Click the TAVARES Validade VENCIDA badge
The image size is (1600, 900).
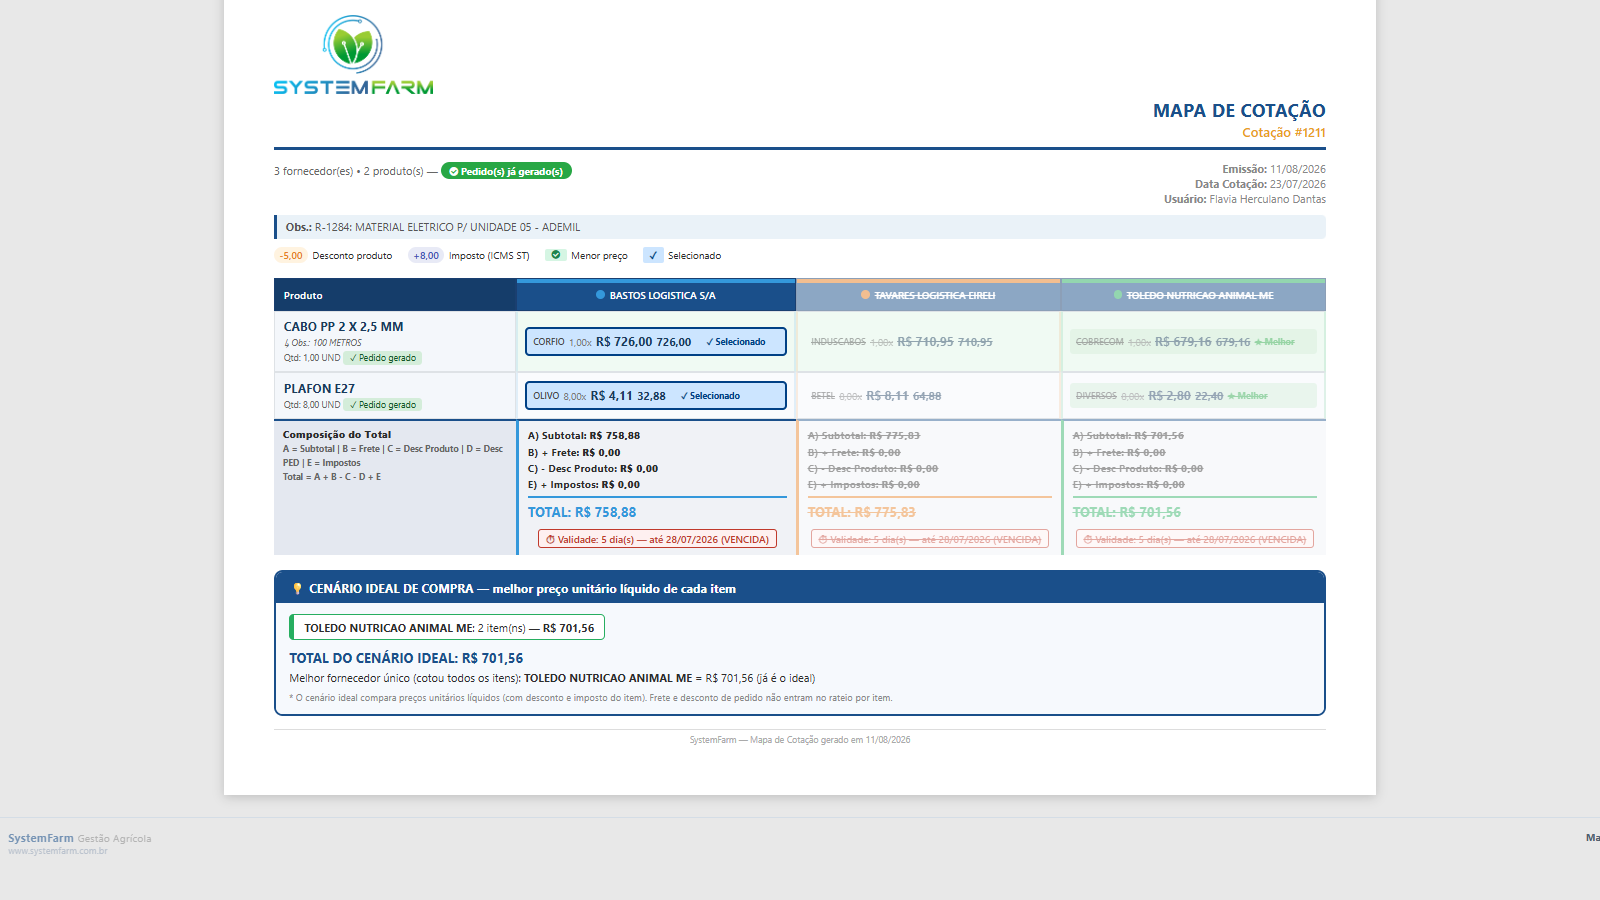coord(930,539)
